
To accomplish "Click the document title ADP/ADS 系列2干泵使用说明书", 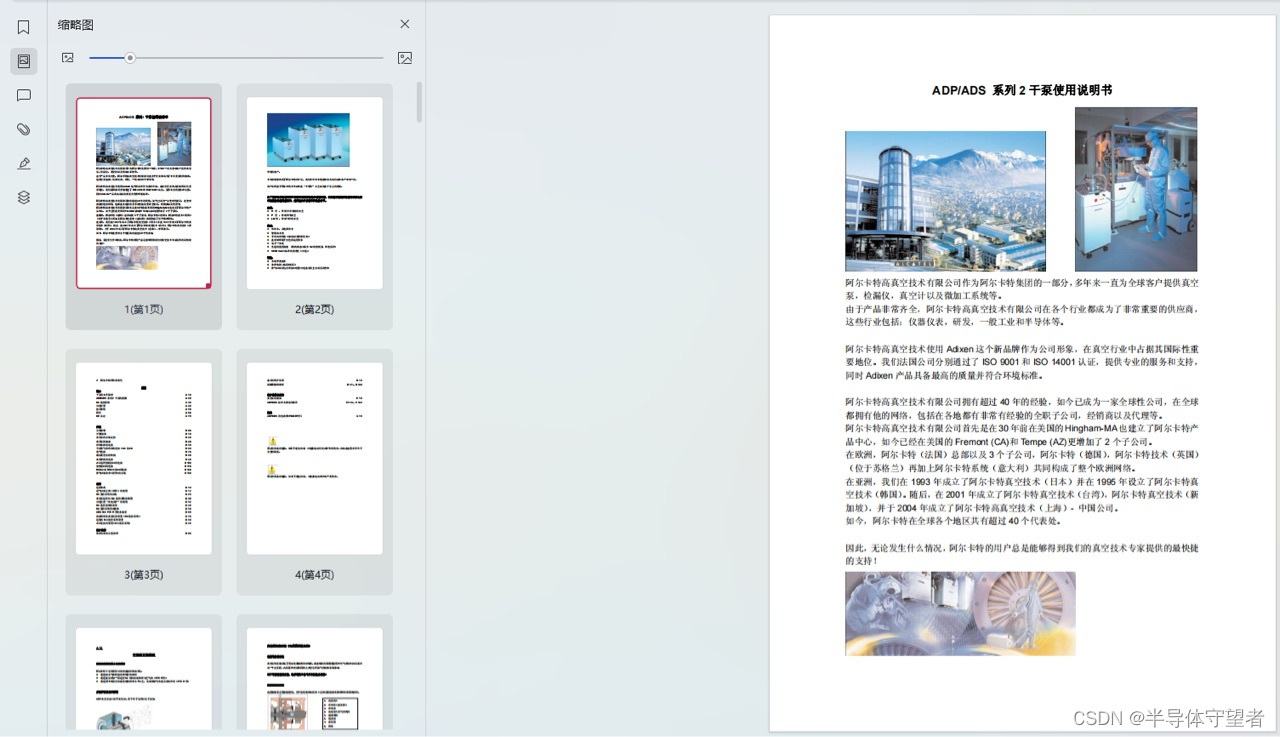I will 1022,90.
